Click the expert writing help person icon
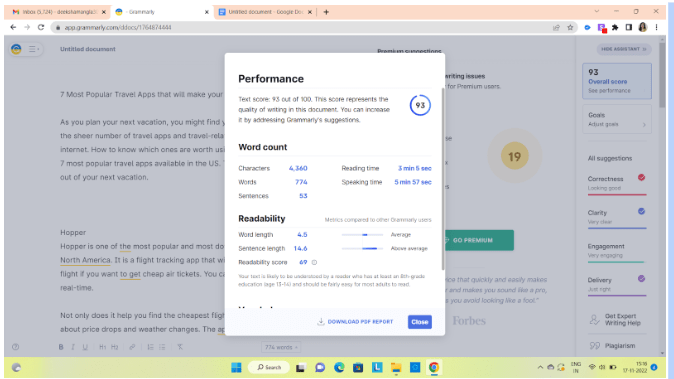The height and width of the screenshot is (379, 674). click(x=594, y=319)
